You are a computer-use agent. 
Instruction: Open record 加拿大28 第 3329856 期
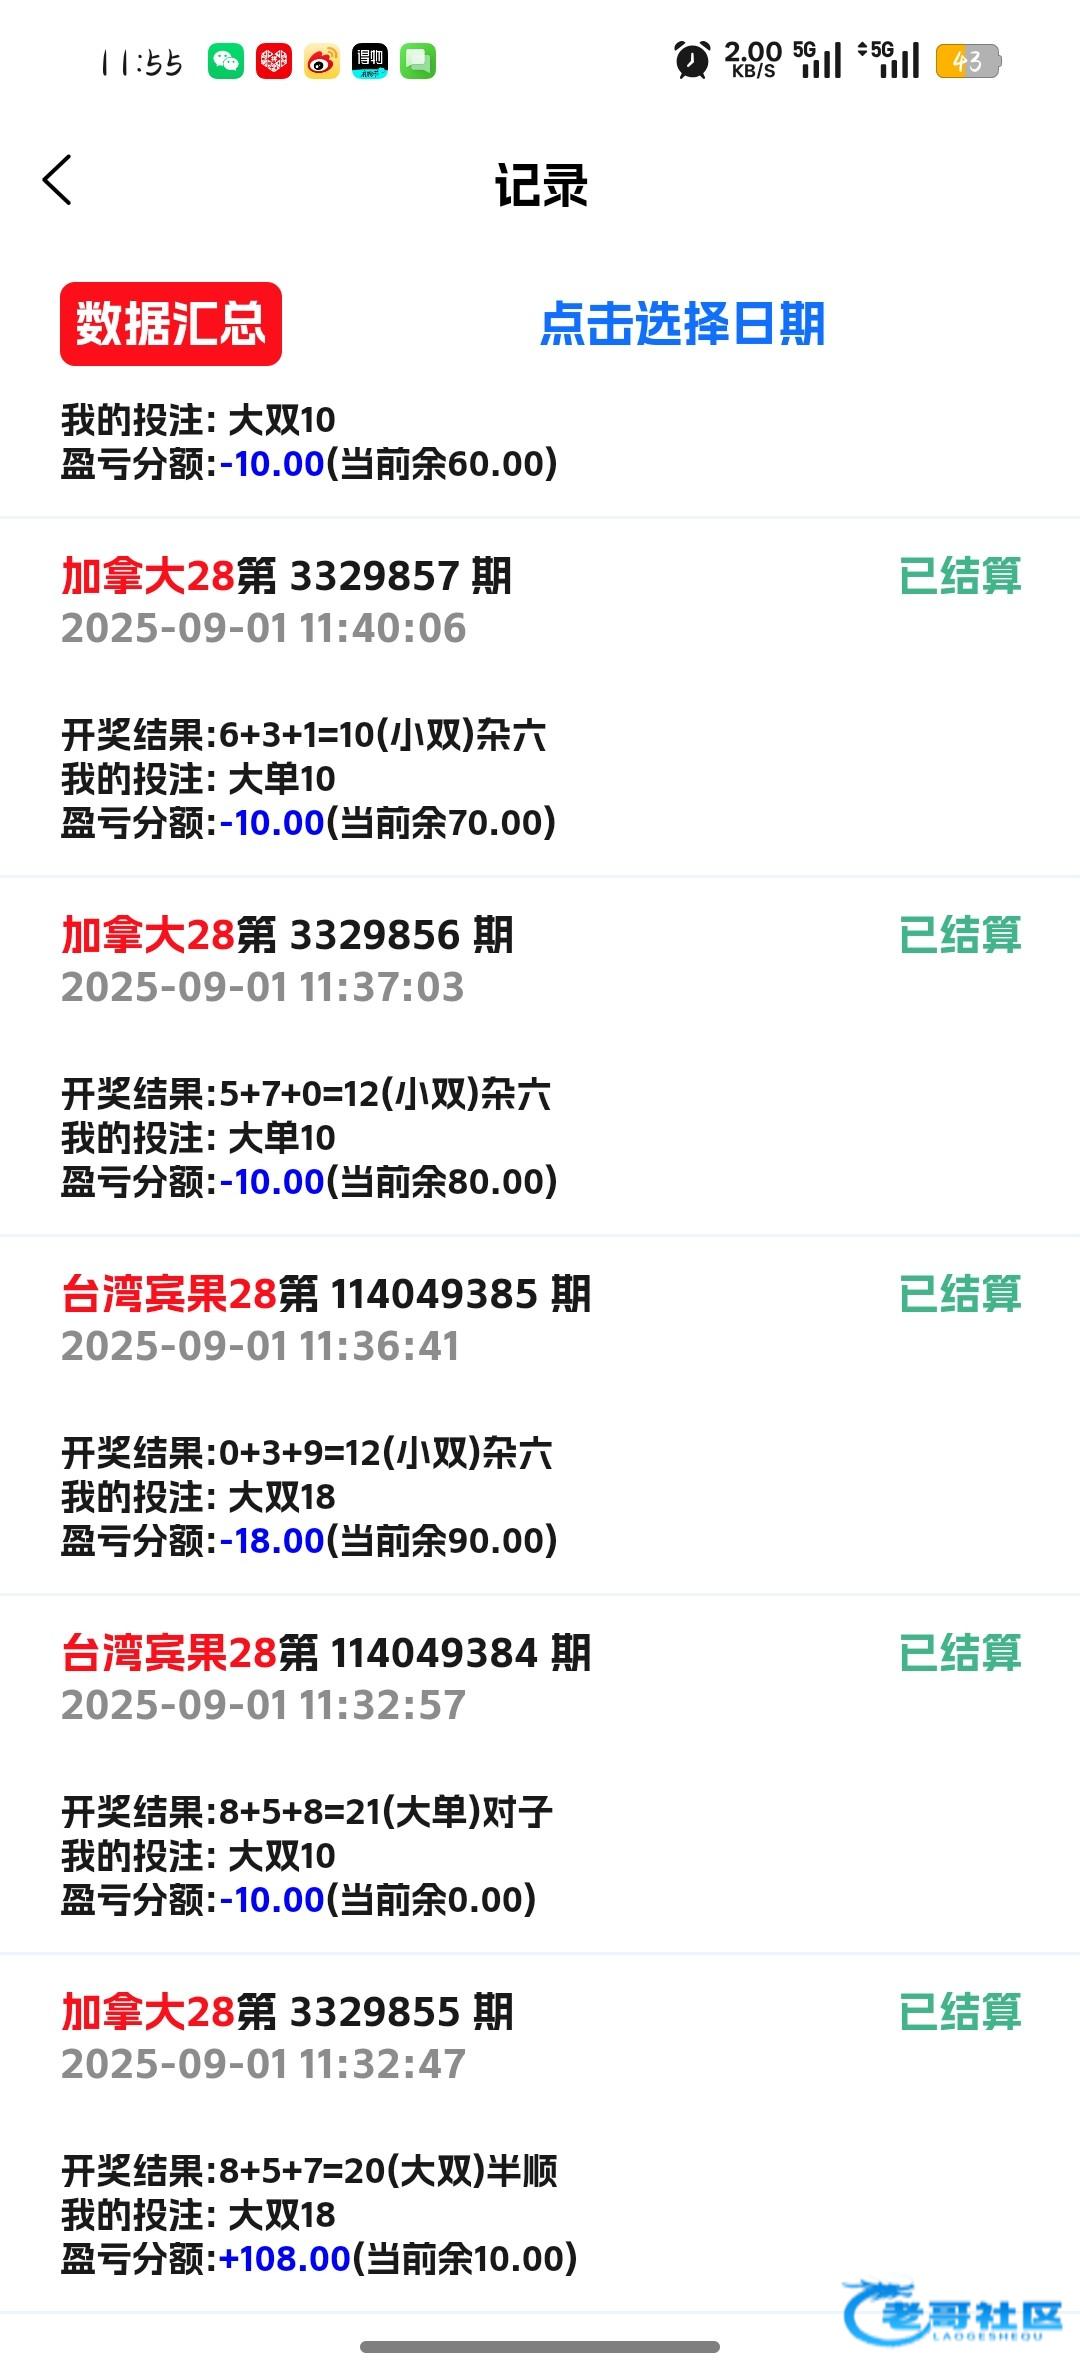point(287,936)
